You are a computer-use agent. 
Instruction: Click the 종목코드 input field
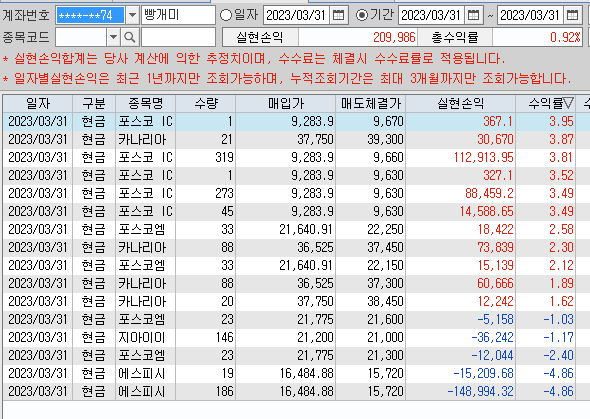point(81,37)
